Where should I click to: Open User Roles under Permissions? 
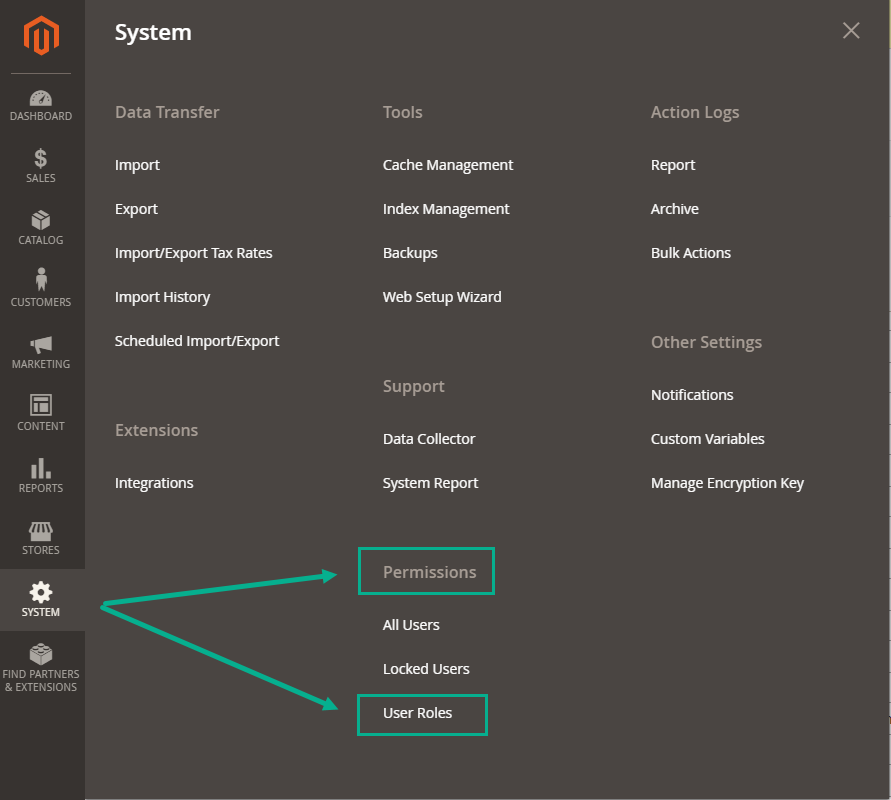(417, 713)
